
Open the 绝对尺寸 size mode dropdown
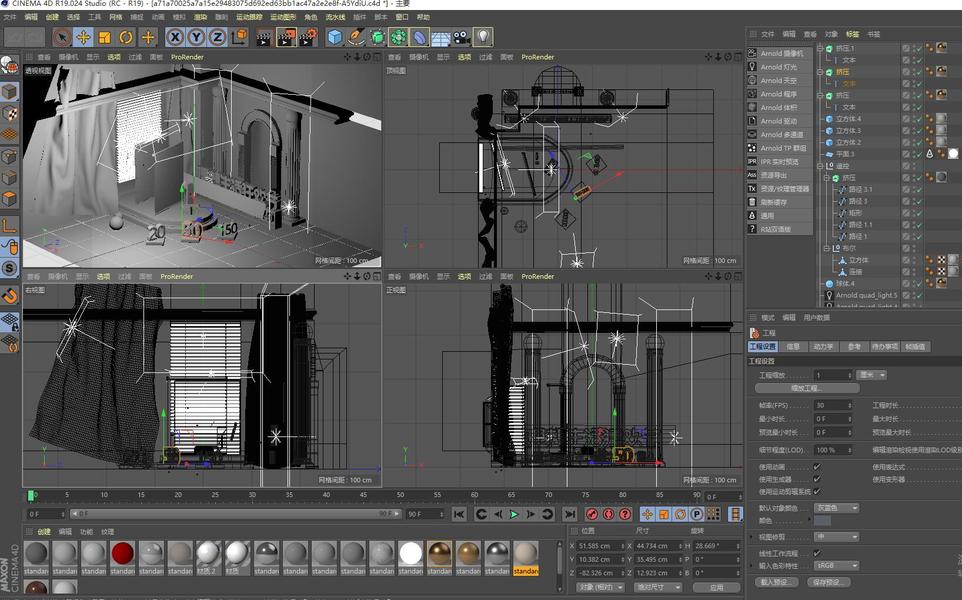coord(658,587)
